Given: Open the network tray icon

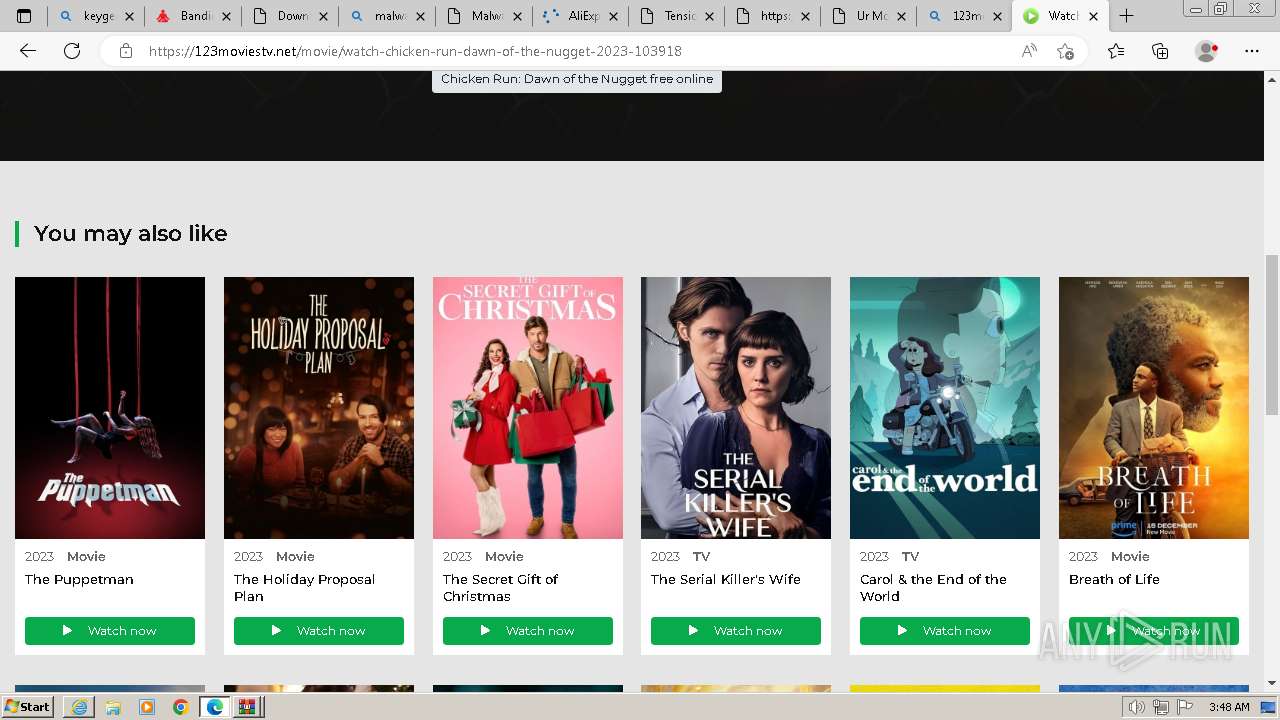Looking at the screenshot, I should pyautogui.click(x=1161, y=707).
